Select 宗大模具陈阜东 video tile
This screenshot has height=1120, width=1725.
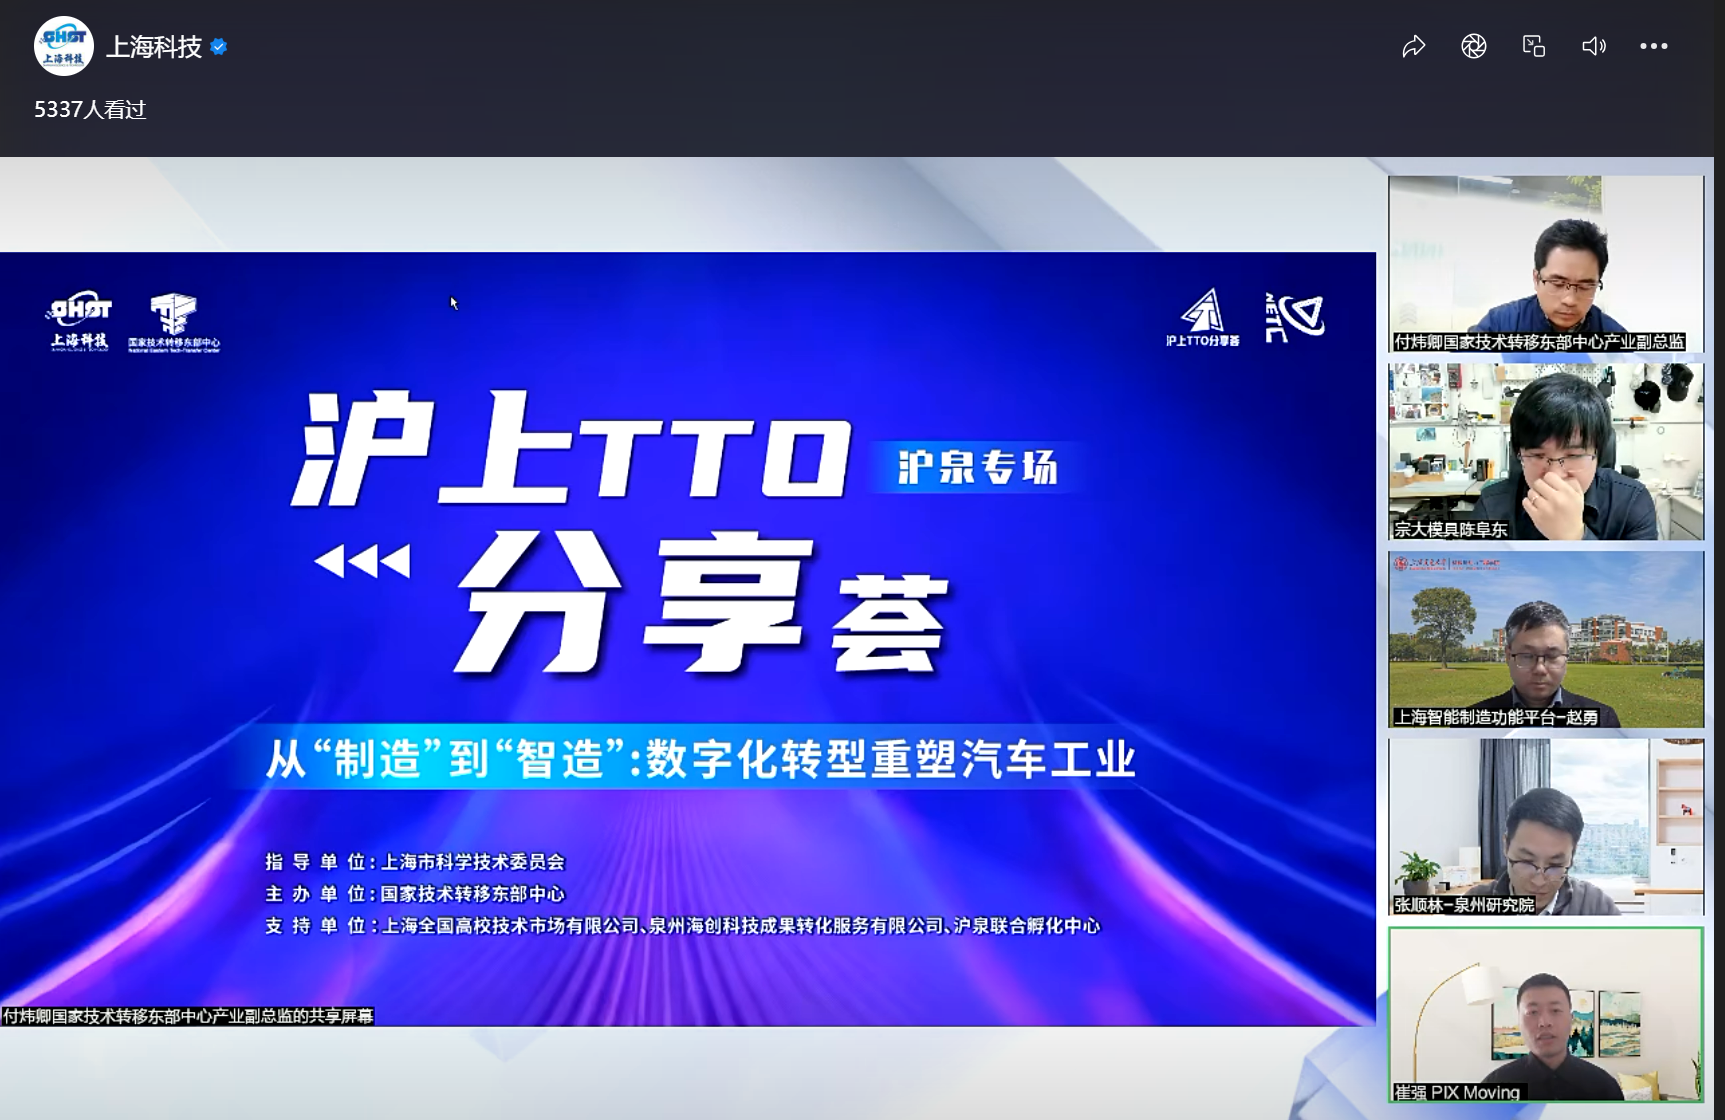(1545, 451)
